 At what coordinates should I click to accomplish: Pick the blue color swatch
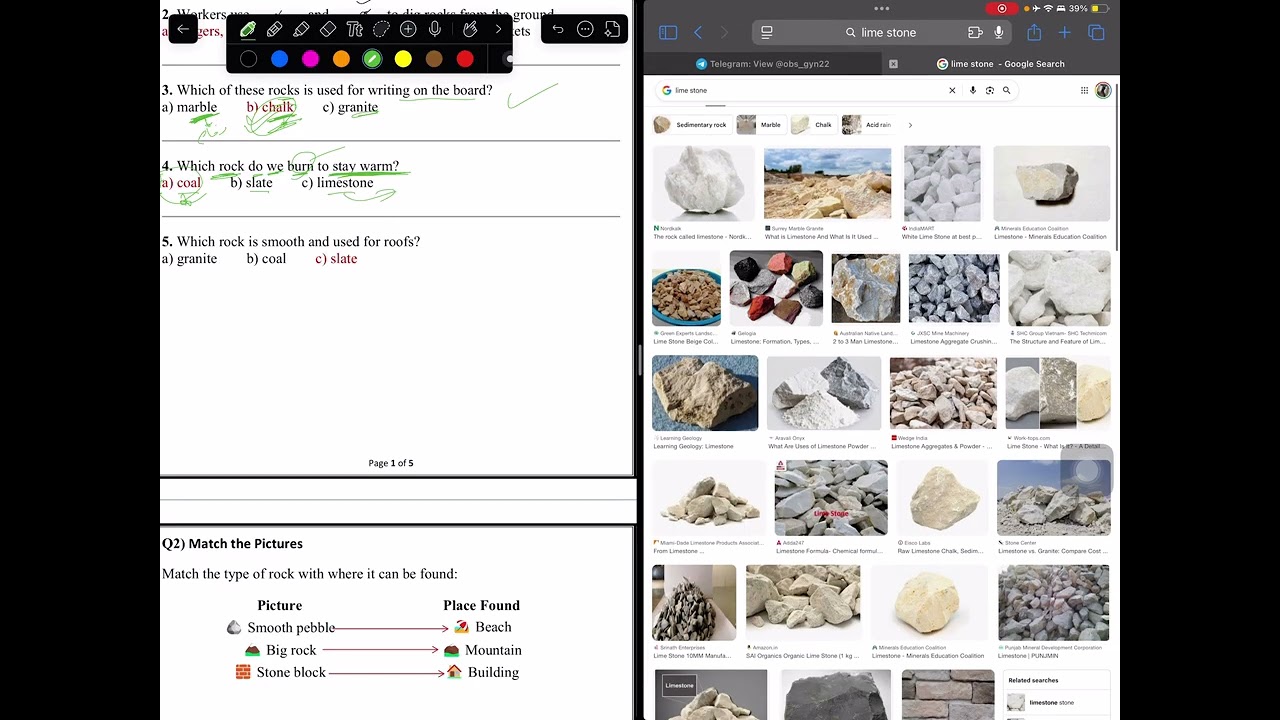279,60
